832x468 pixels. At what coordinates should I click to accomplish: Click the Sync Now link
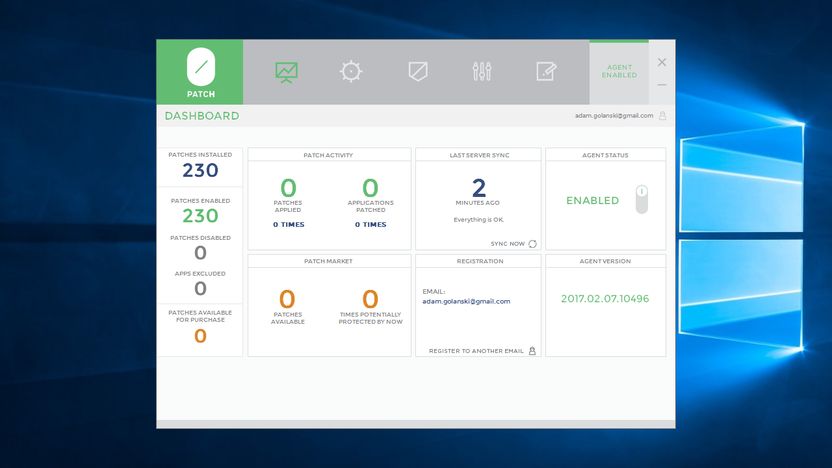coord(507,244)
